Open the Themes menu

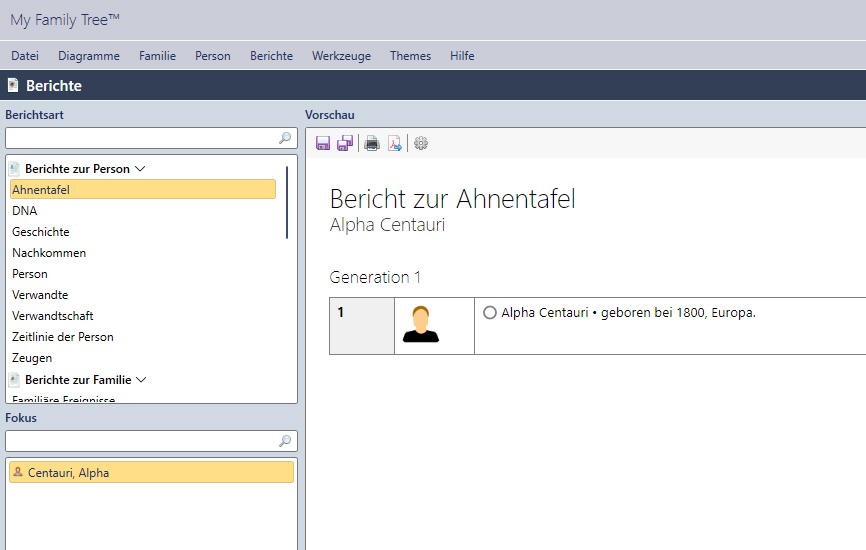[410, 56]
